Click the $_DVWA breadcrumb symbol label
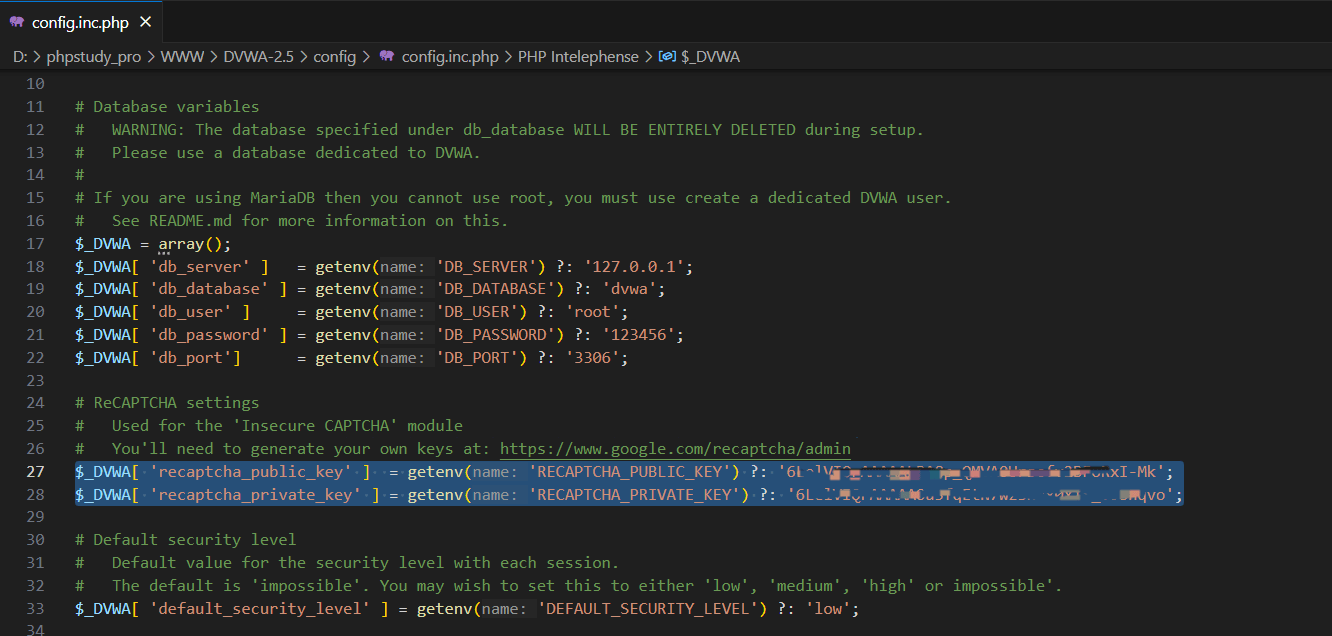 tap(710, 57)
